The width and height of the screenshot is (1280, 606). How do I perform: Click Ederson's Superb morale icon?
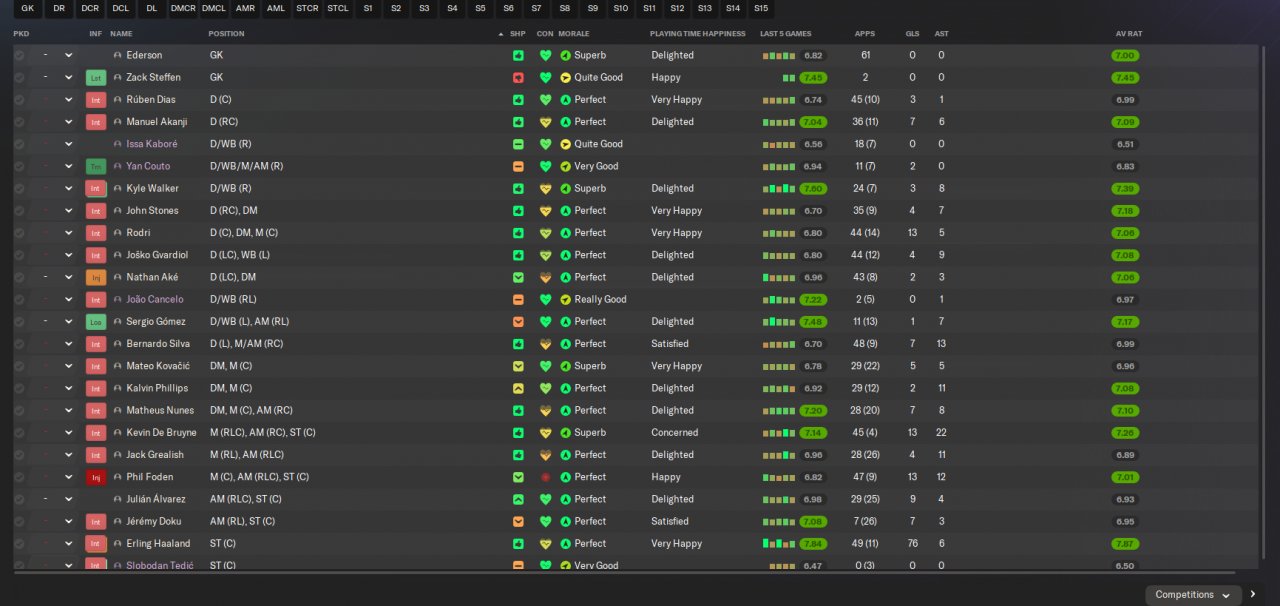565,55
